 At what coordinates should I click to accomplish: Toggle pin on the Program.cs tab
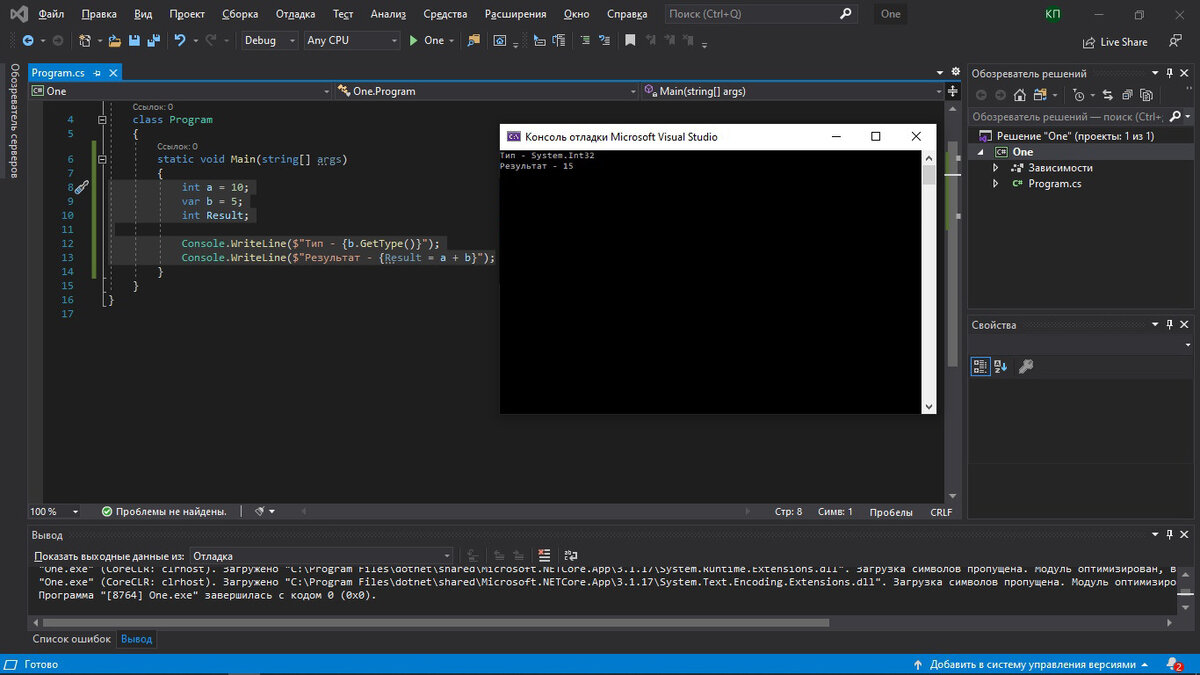98,73
